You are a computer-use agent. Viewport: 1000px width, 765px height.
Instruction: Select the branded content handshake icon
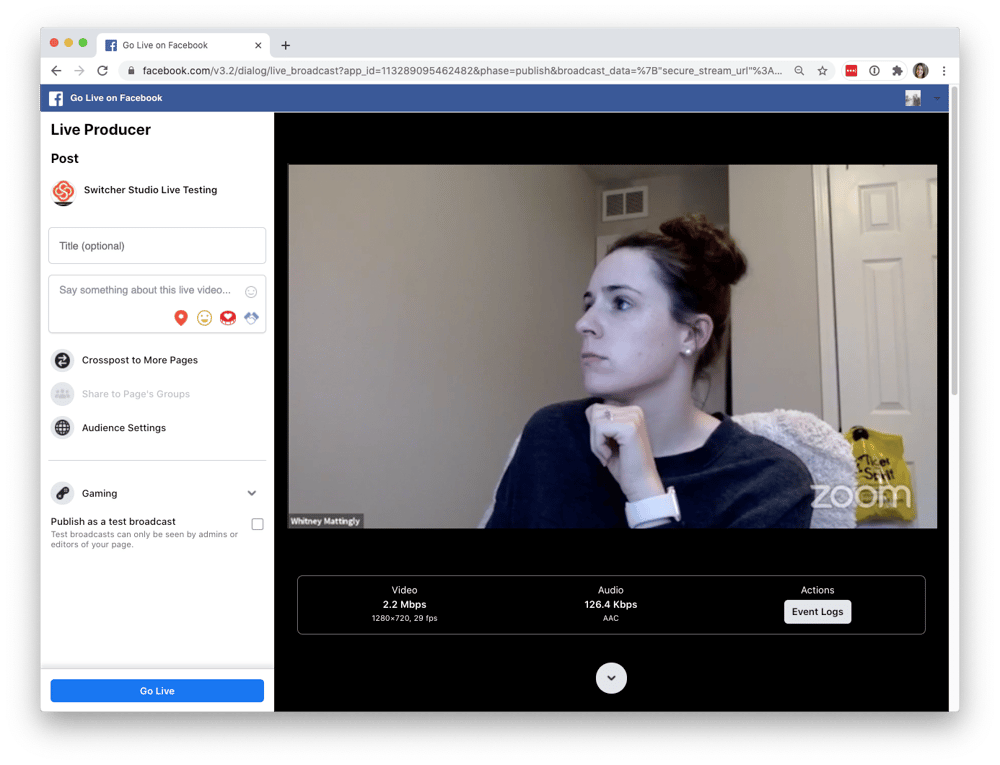point(250,317)
